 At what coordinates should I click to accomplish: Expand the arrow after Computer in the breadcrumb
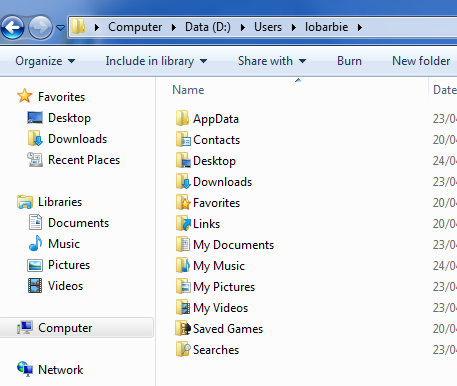[174, 27]
